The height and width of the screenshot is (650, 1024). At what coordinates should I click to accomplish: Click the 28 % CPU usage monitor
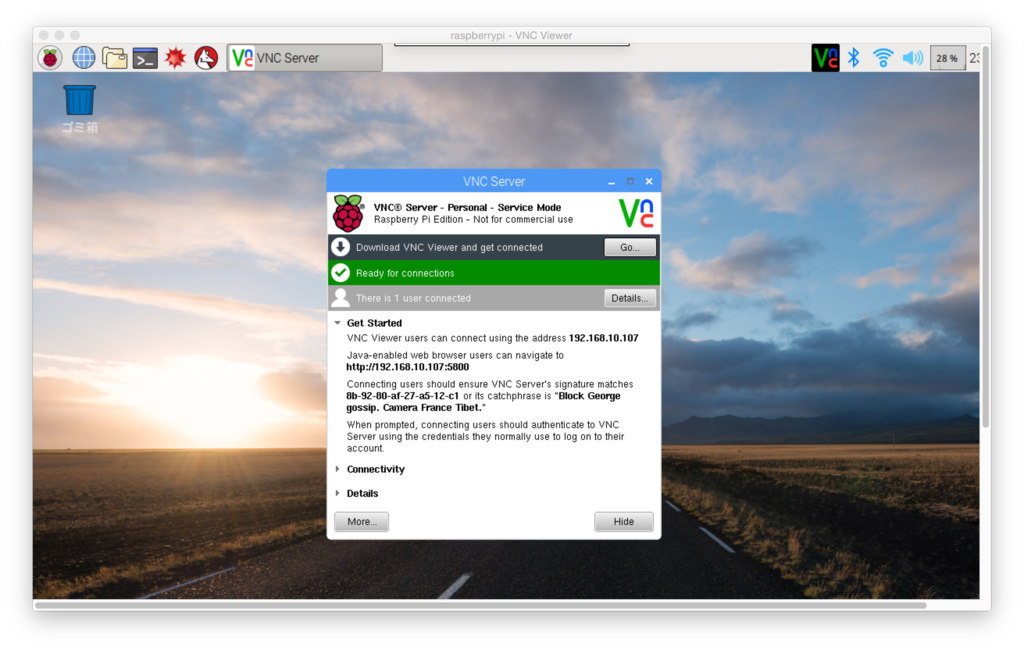coord(947,58)
